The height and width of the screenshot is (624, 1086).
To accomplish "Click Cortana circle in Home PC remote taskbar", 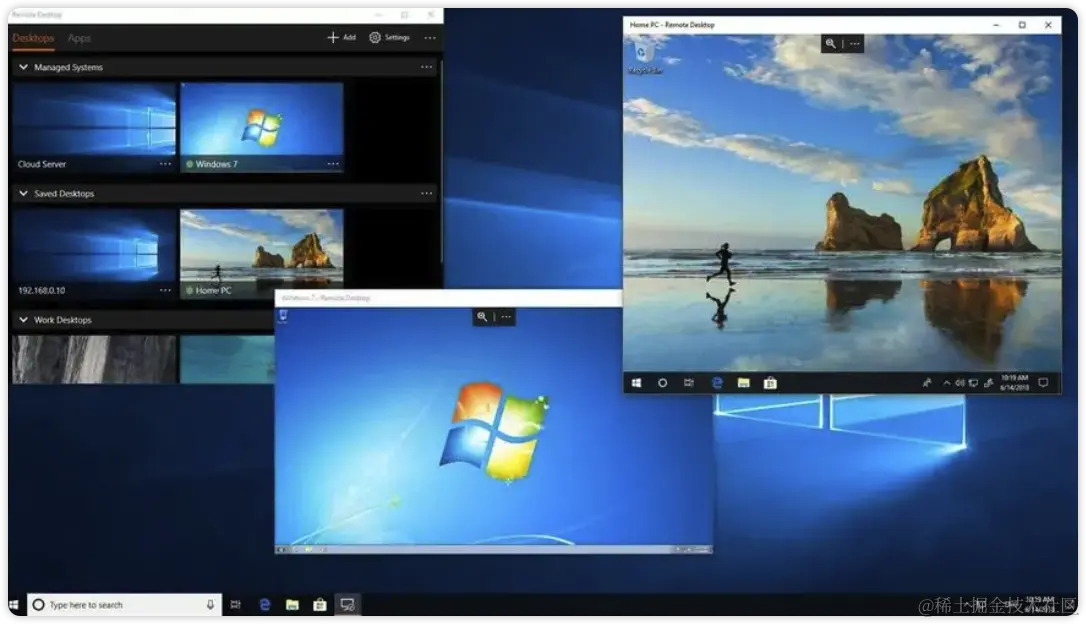I will pos(663,383).
